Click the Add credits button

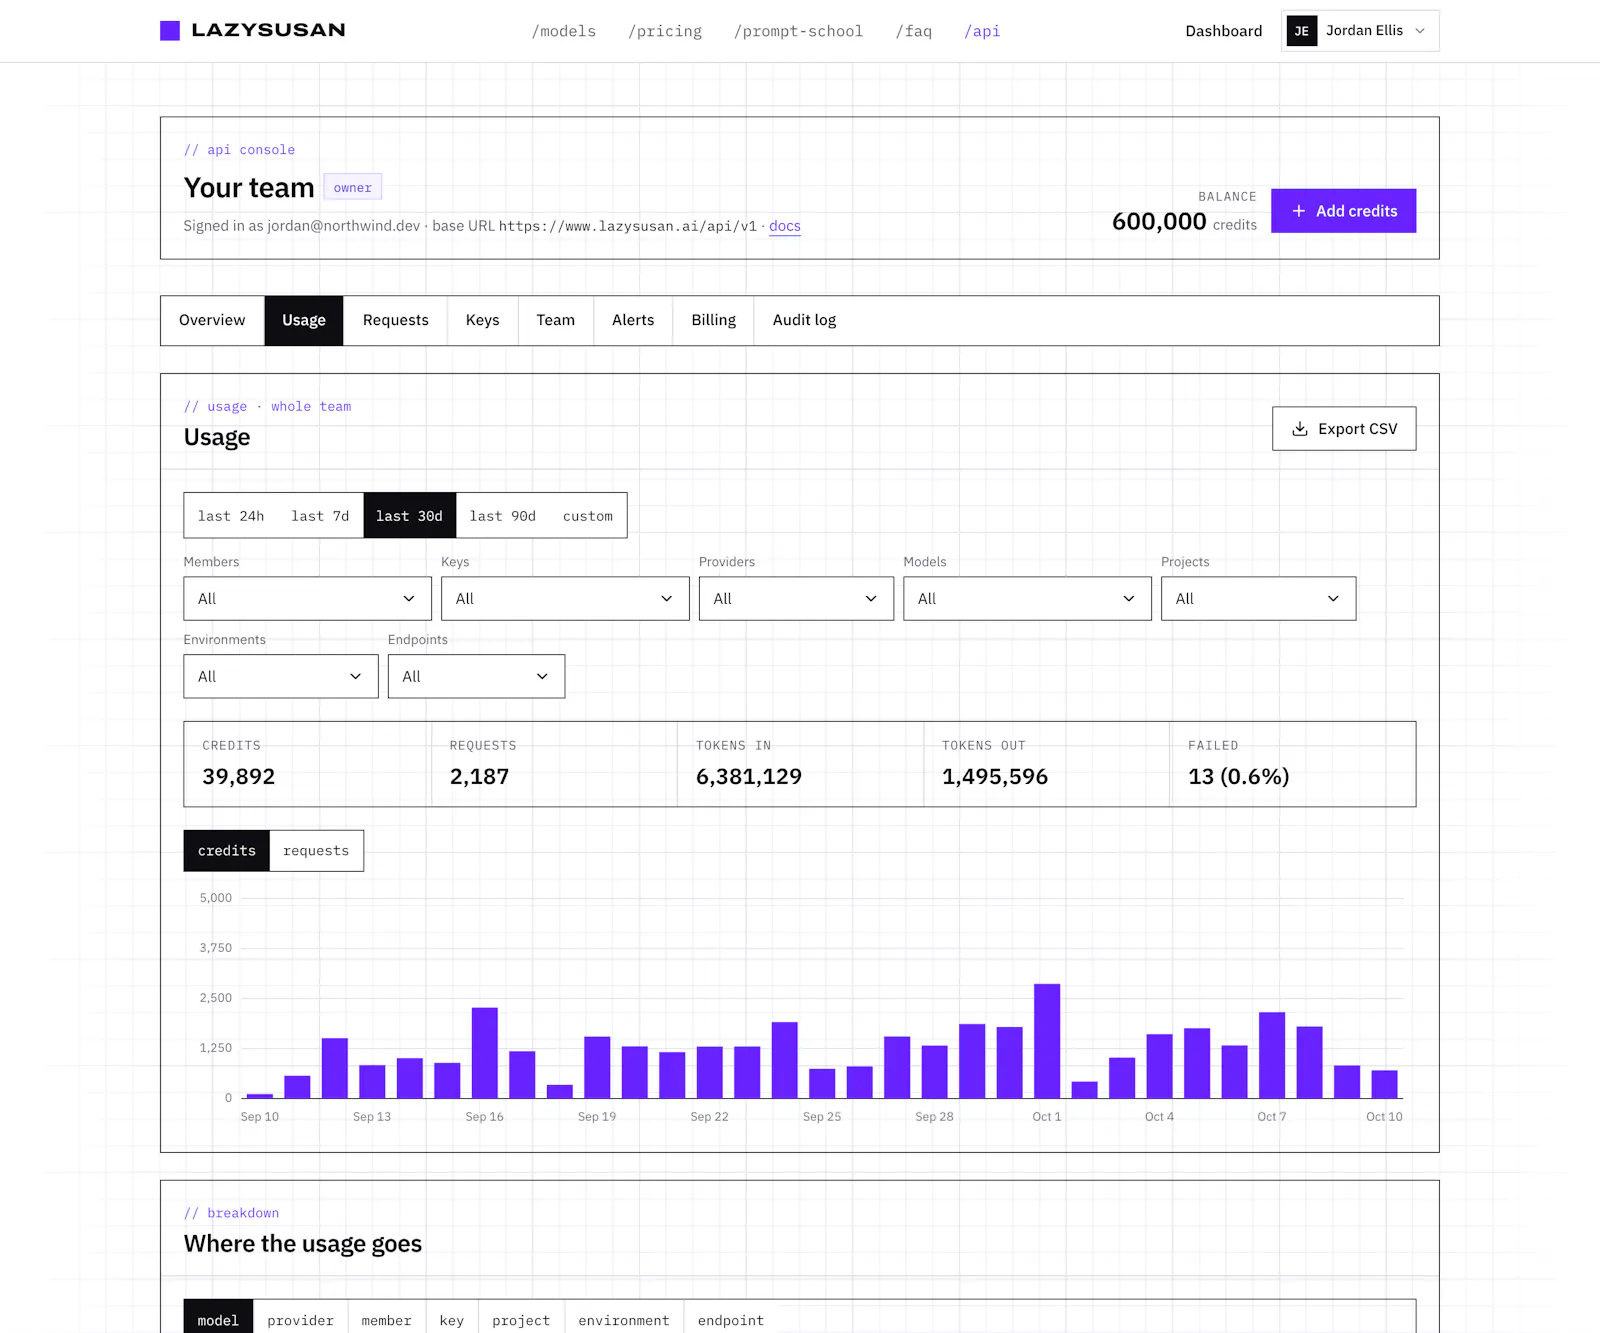pyautogui.click(x=1343, y=211)
